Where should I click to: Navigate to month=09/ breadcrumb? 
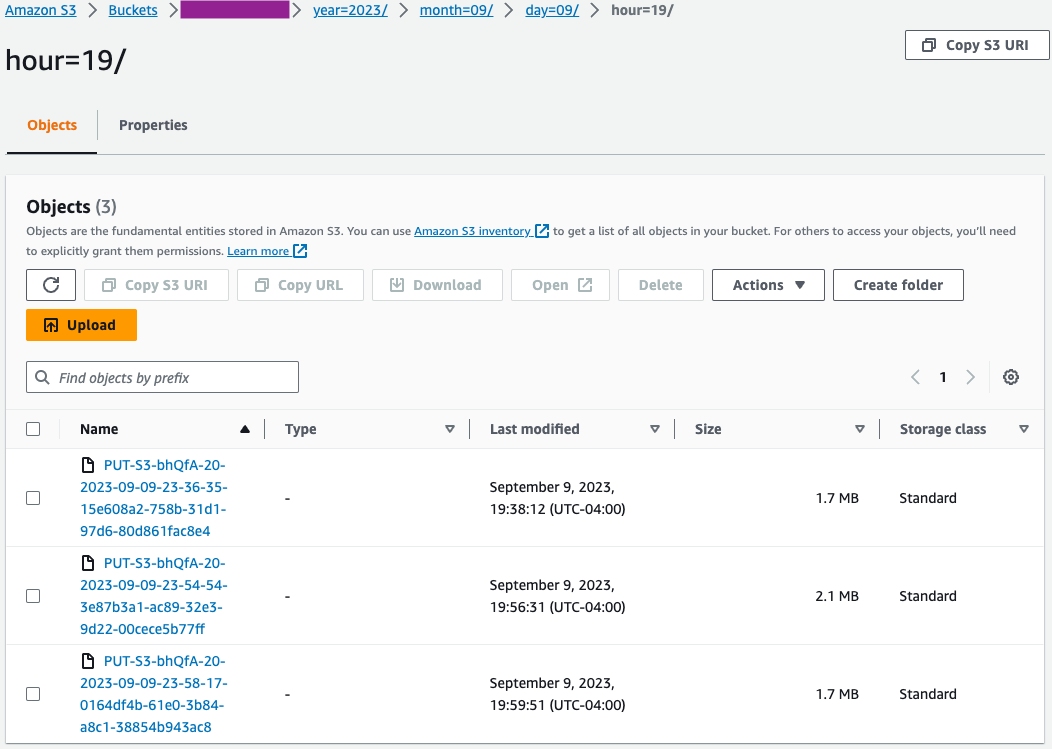coord(456,11)
